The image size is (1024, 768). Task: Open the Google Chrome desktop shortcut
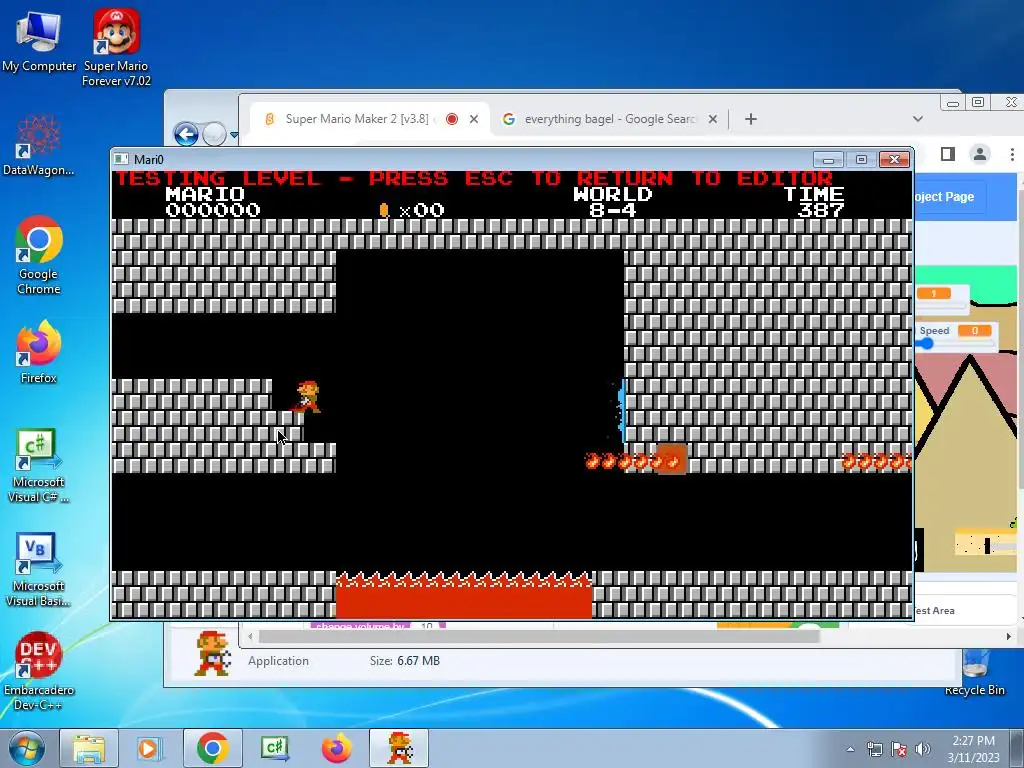tap(38, 255)
